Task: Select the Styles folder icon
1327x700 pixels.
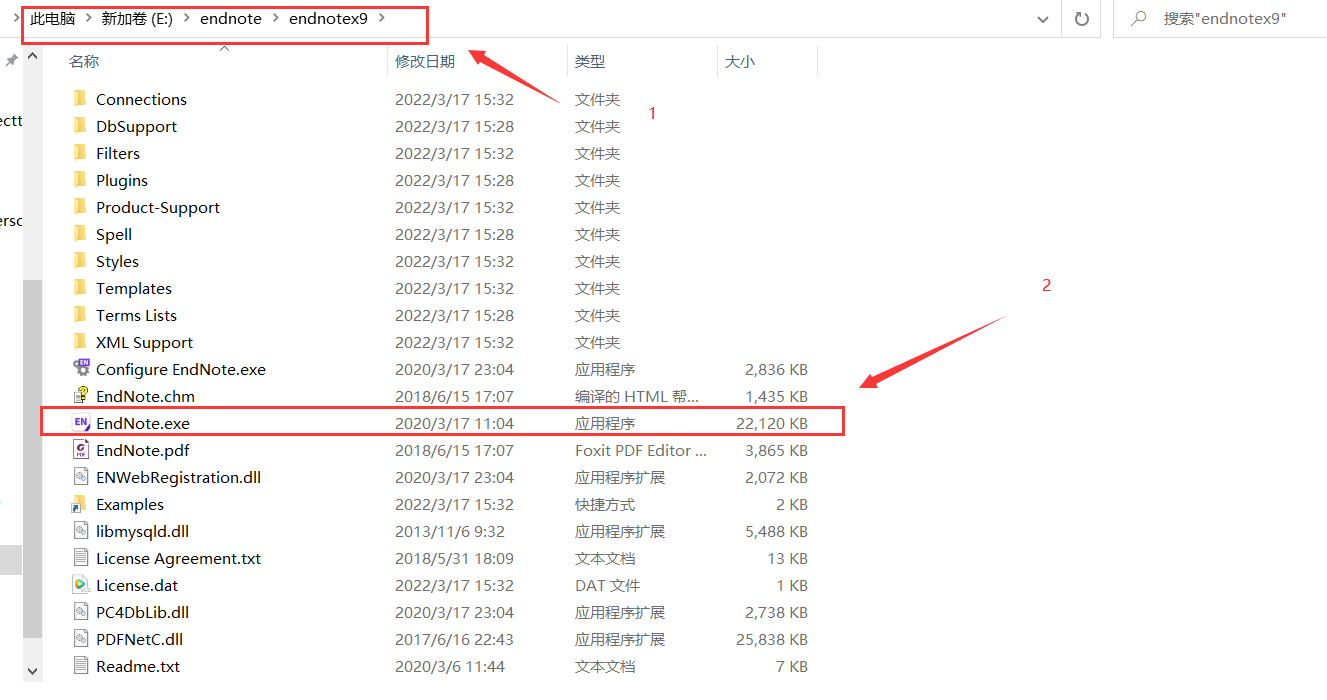Action: (80, 261)
